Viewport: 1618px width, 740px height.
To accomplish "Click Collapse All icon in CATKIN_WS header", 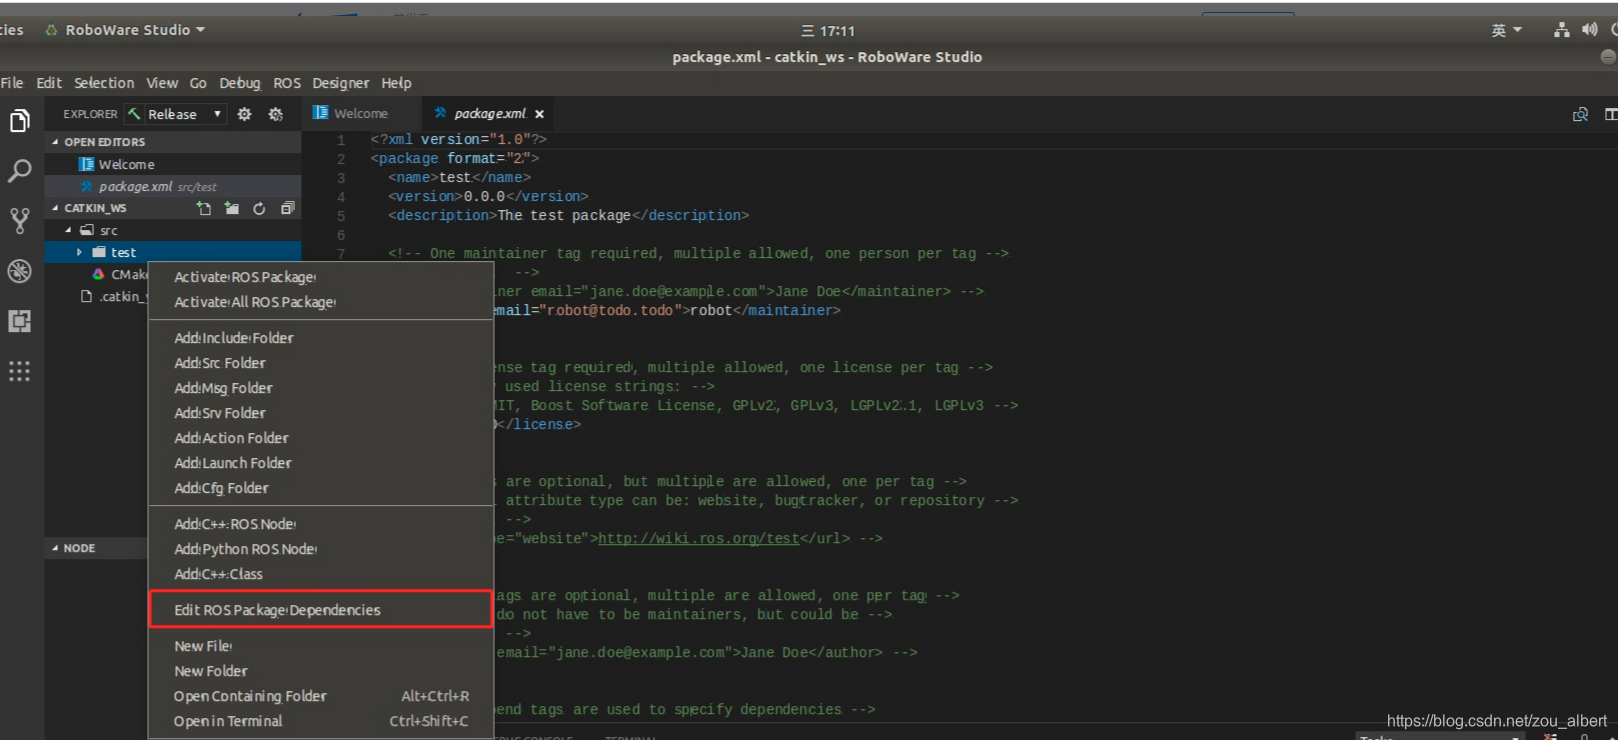I will coord(288,208).
